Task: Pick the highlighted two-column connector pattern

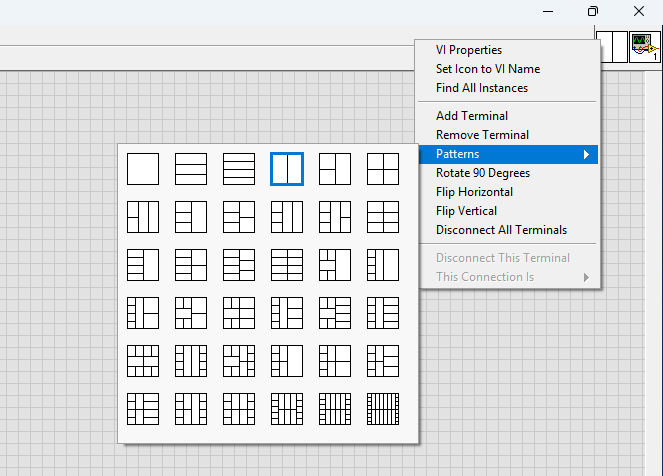Action: coord(287,169)
